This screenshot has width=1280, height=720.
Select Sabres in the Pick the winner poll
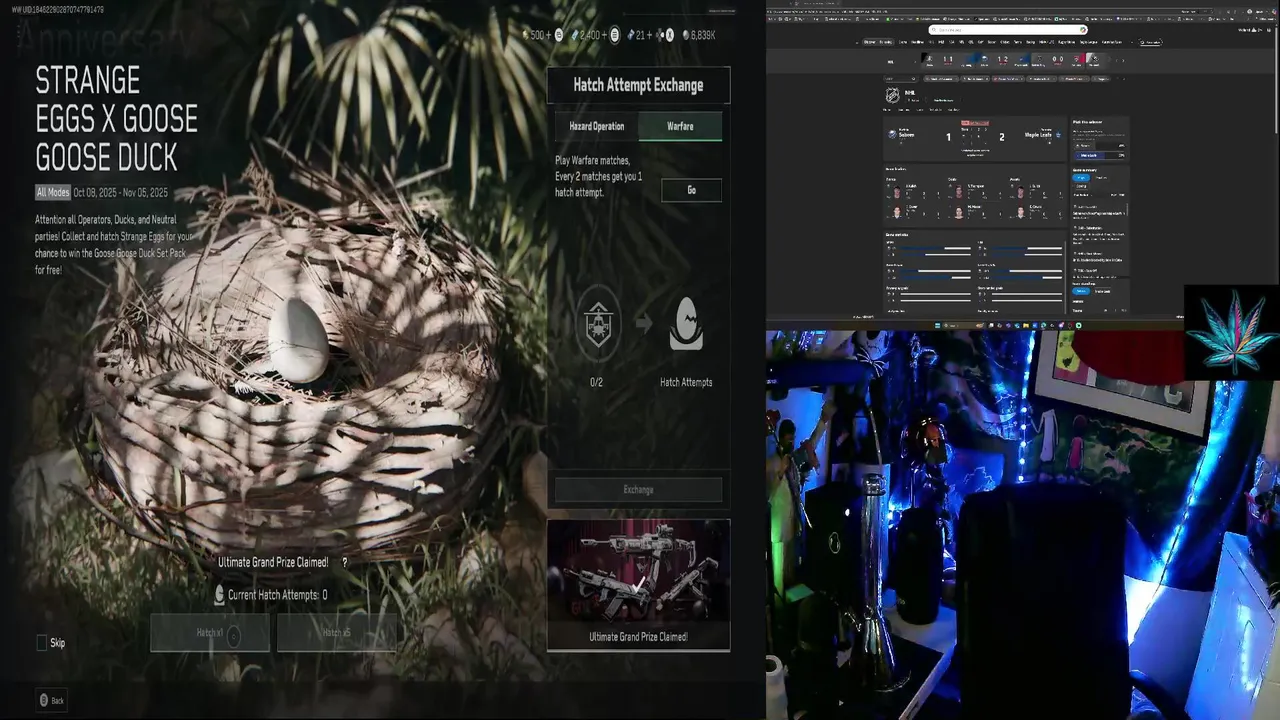point(1099,145)
